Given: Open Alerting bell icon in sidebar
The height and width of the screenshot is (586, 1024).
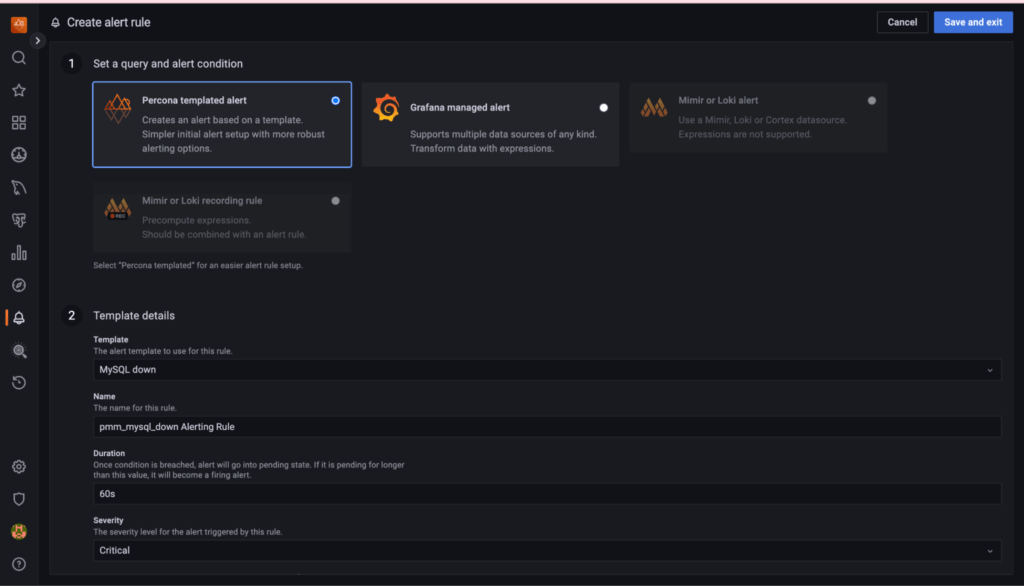Looking at the screenshot, I should [x=19, y=318].
